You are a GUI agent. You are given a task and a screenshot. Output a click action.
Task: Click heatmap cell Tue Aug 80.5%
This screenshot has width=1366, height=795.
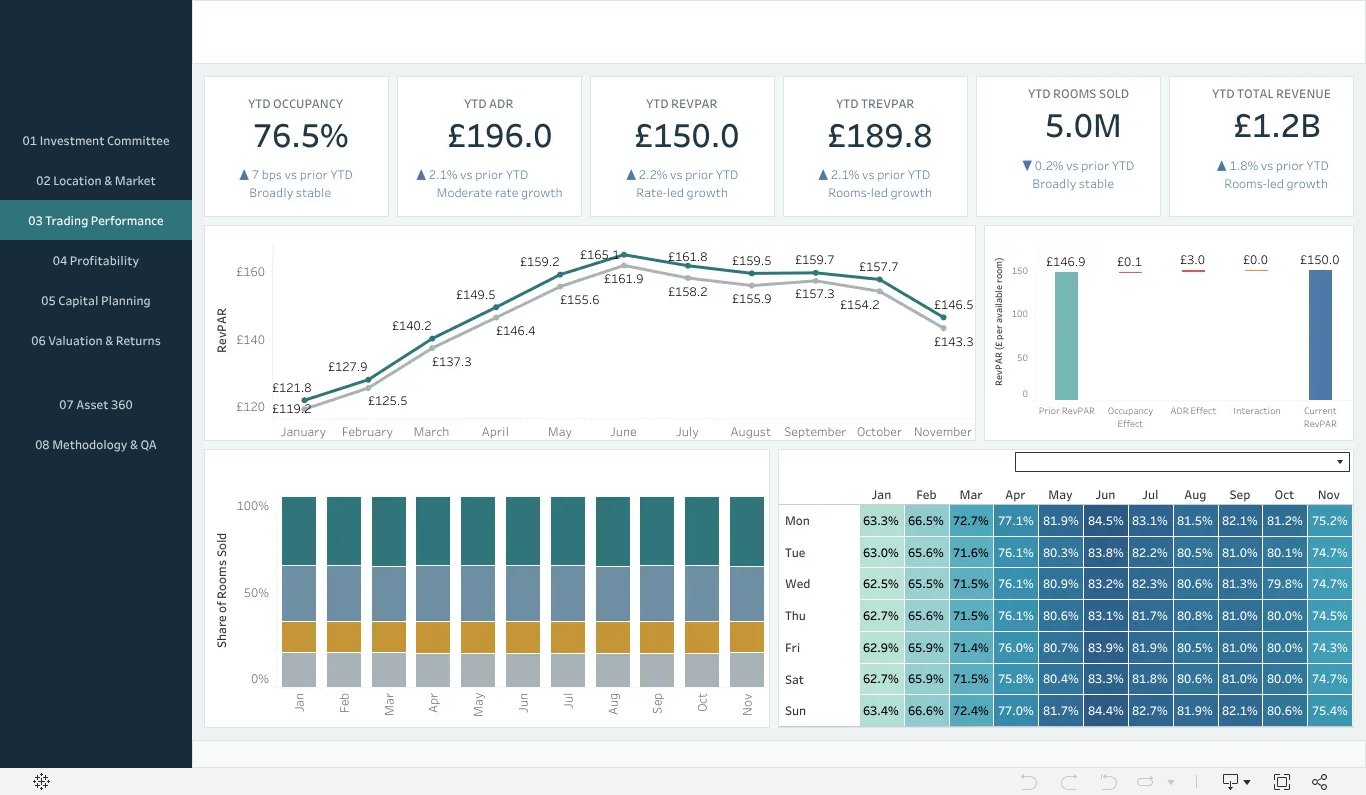[1194, 553]
